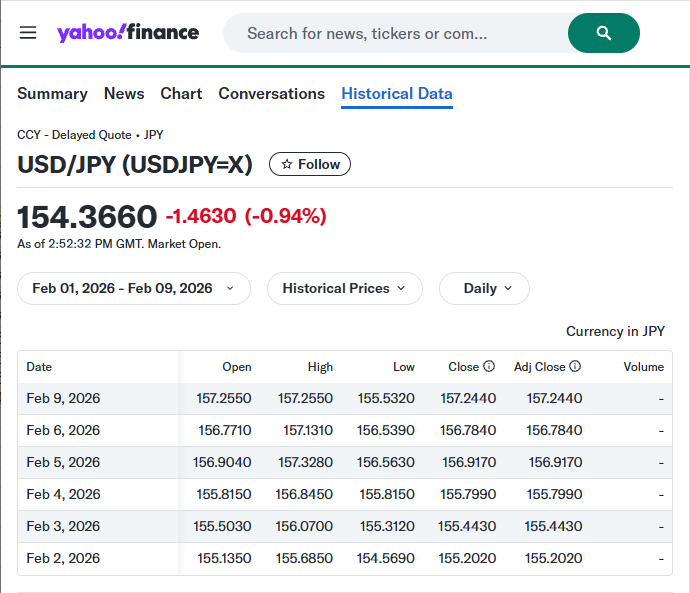Open the Summary tab

coord(52,94)
